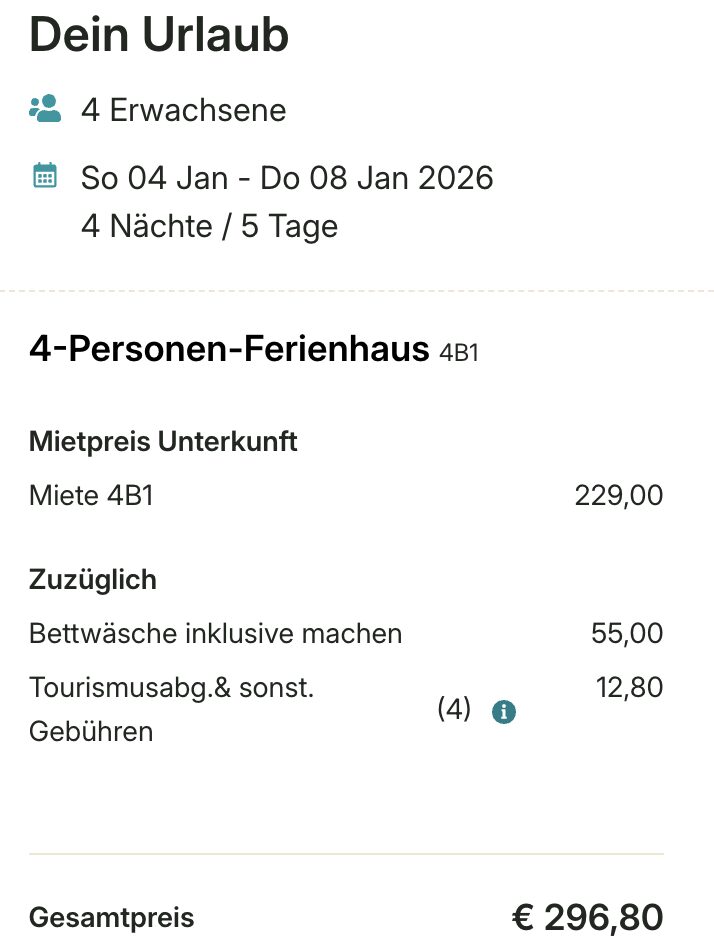Click the Bettwäsche inklusive machen line item
The width and height of the screenshot is (714, 946).
[x=215, y=633]
